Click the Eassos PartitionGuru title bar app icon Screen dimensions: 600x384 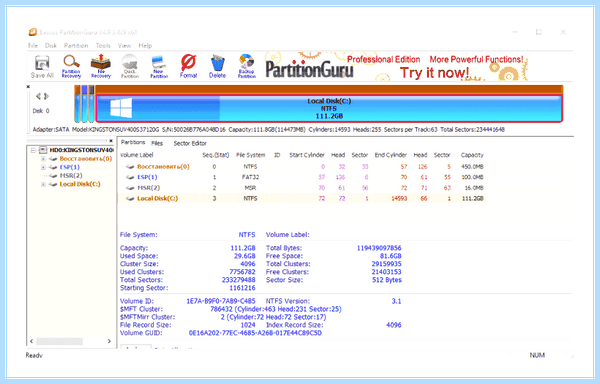[33, 32]
